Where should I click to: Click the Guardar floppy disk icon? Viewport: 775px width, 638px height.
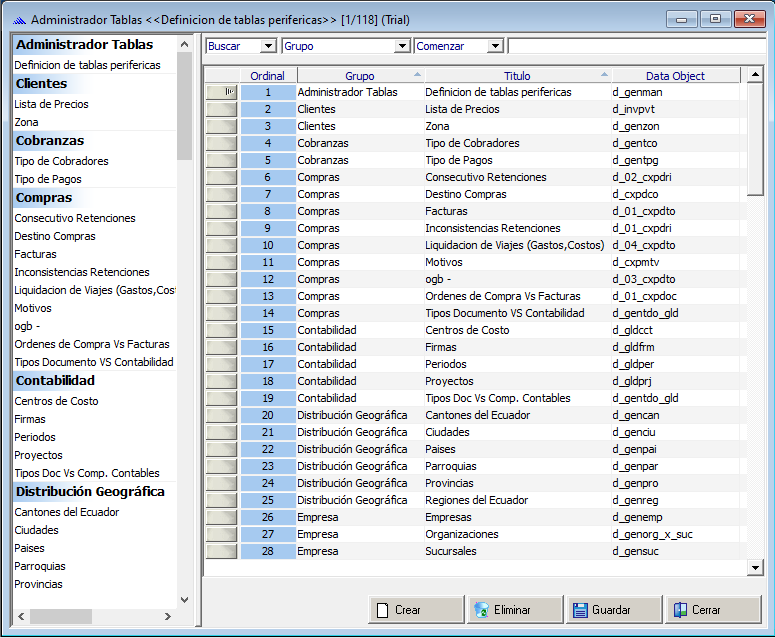(x=580, y=609)
